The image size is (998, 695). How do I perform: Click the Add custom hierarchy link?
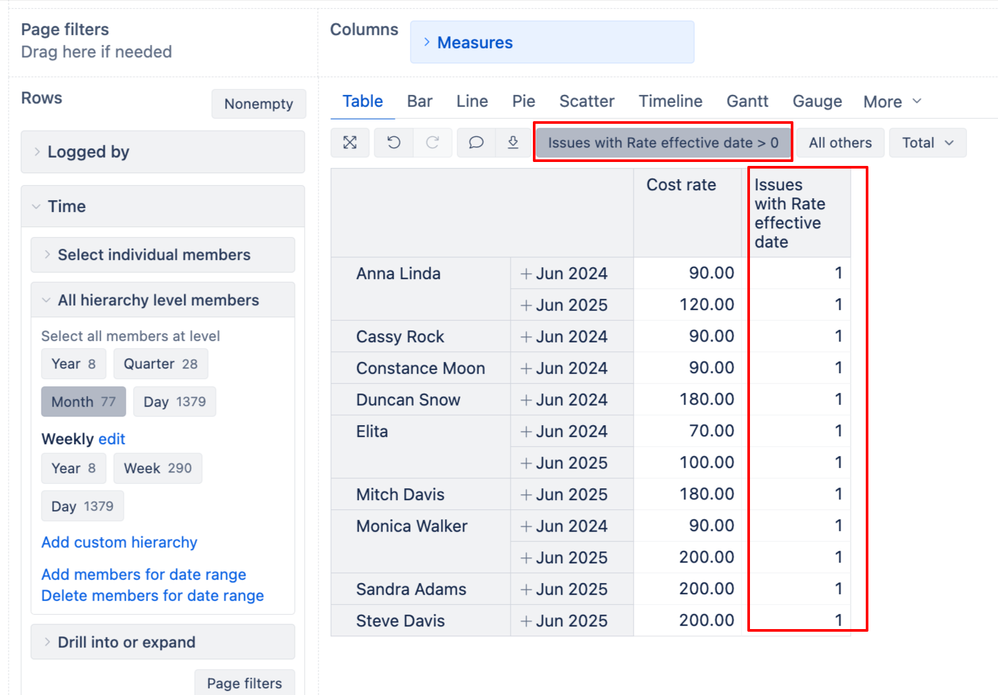[x=119, y=542]
